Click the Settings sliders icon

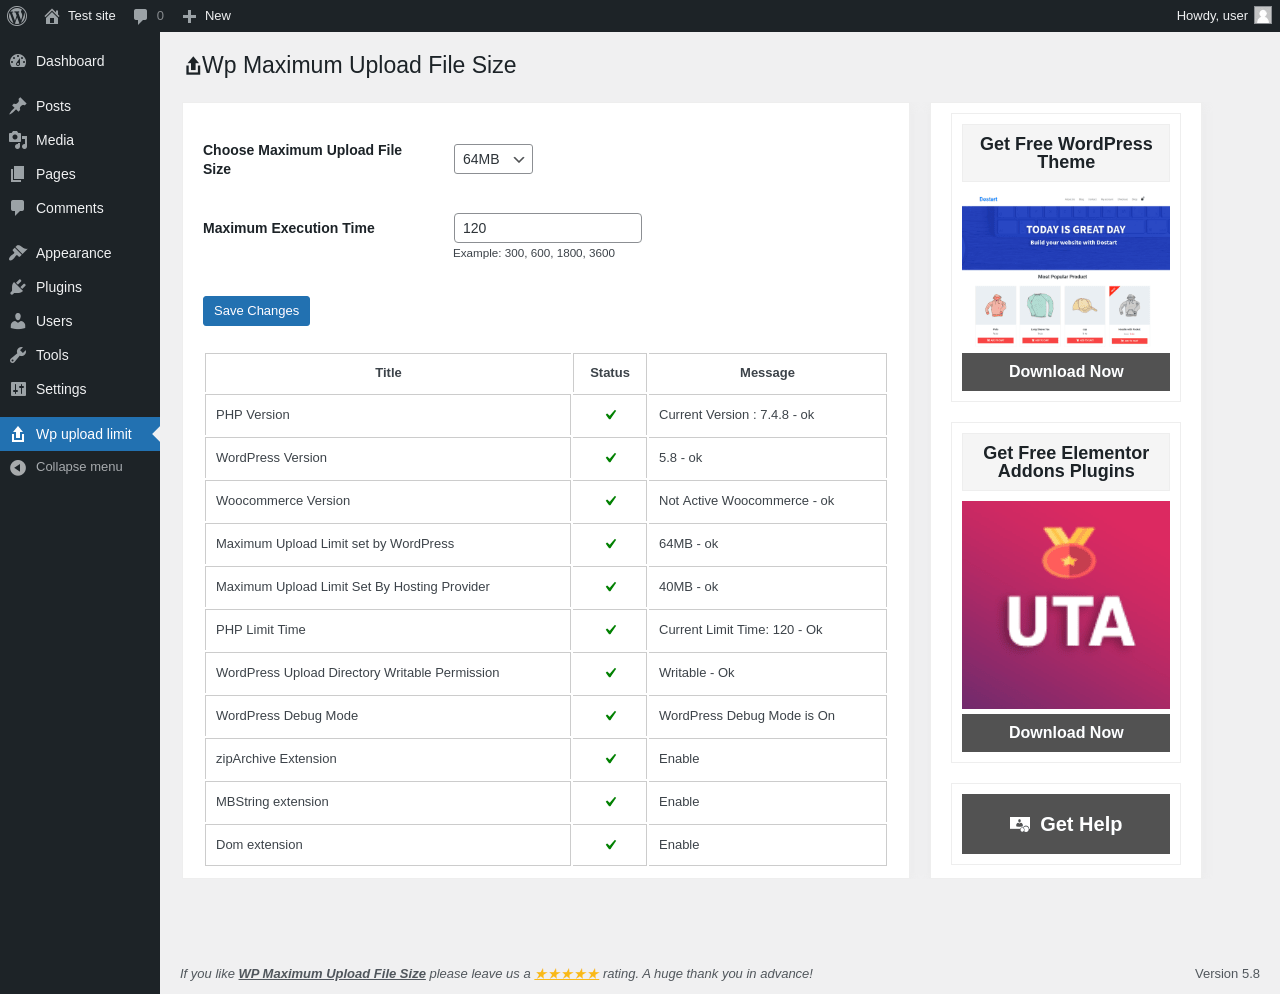coord(18,389)
